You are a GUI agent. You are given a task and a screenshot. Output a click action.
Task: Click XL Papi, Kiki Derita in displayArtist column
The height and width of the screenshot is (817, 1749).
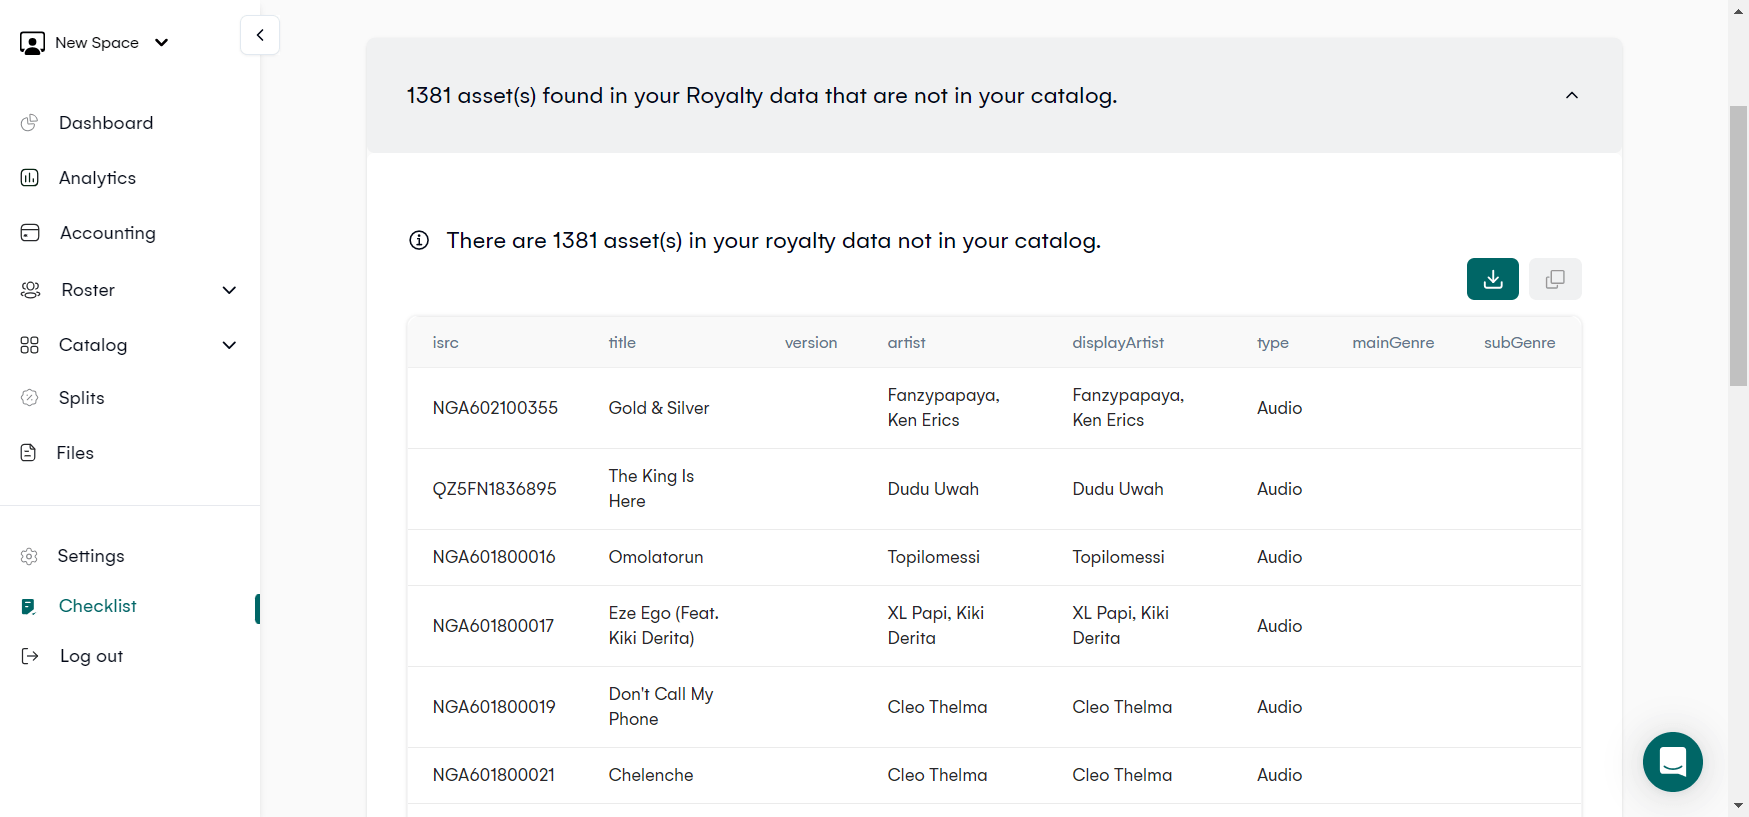tap(1121, 626)
